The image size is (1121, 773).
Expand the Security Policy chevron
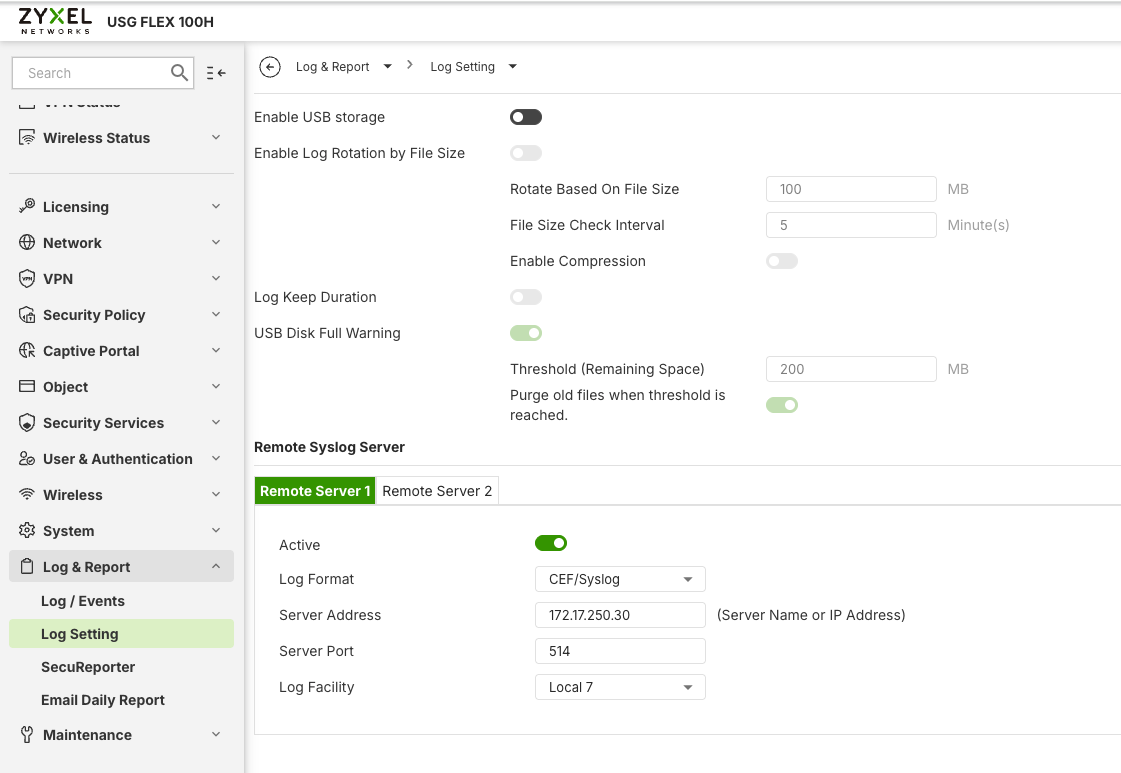point(216,315)
